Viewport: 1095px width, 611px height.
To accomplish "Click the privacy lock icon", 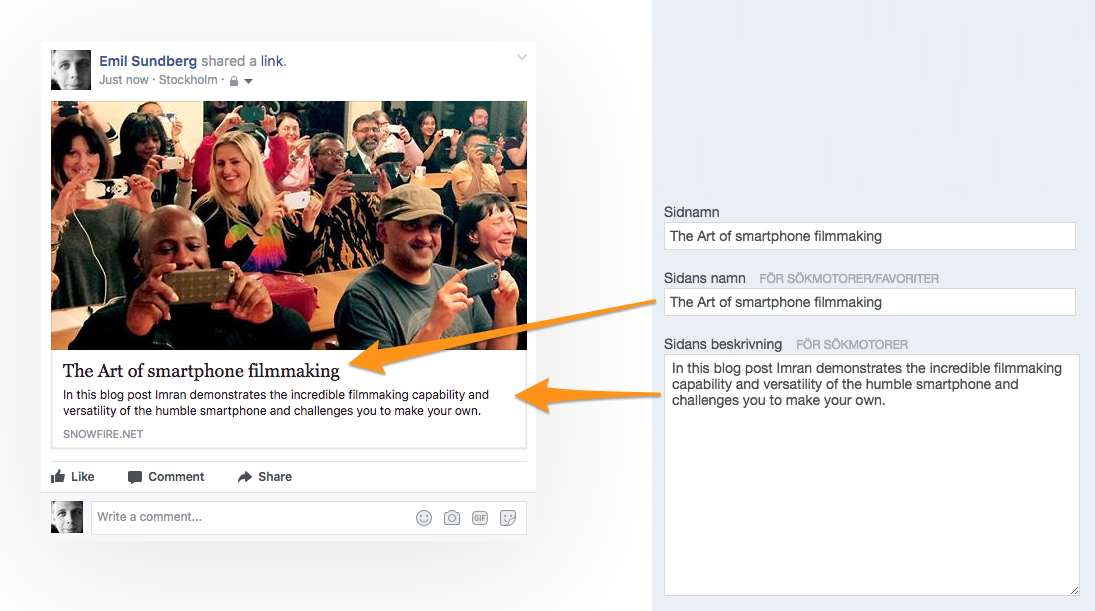I will click(x=234, y=81).
